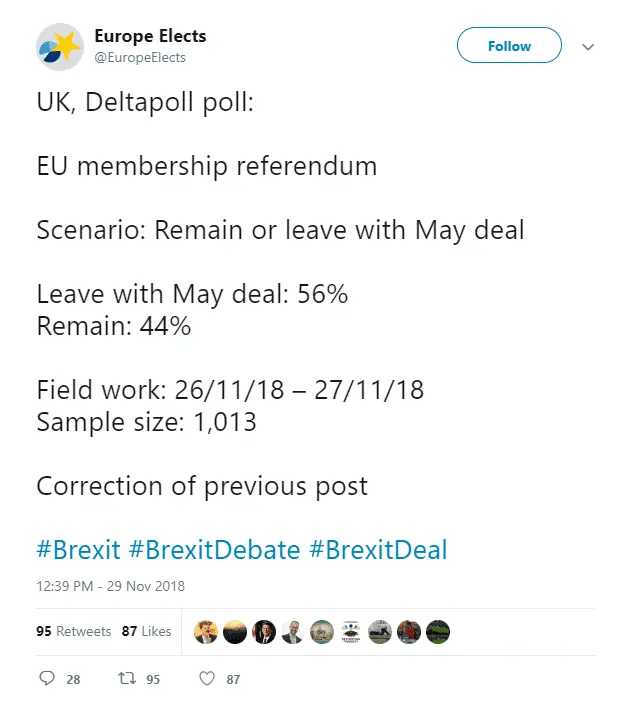This screenshot has height=711, width=629.
Task: Like the tweet with the heart icon
Action: (x=207, y=679)
